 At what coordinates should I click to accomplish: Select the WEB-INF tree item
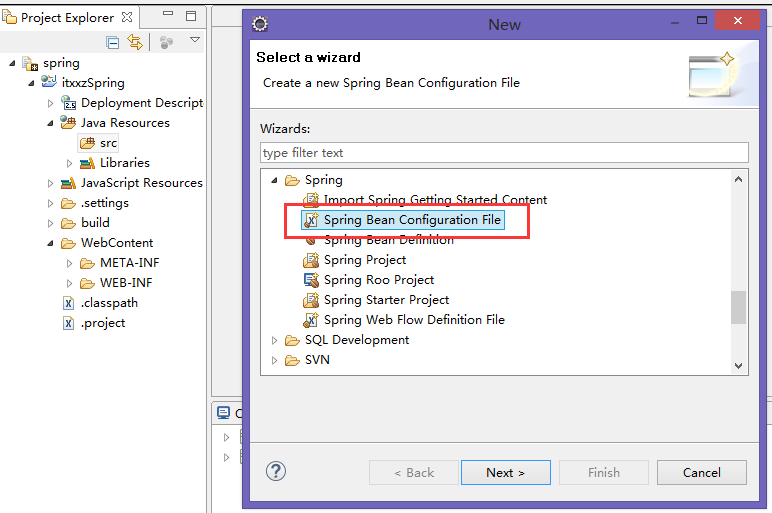click(126, 284)
